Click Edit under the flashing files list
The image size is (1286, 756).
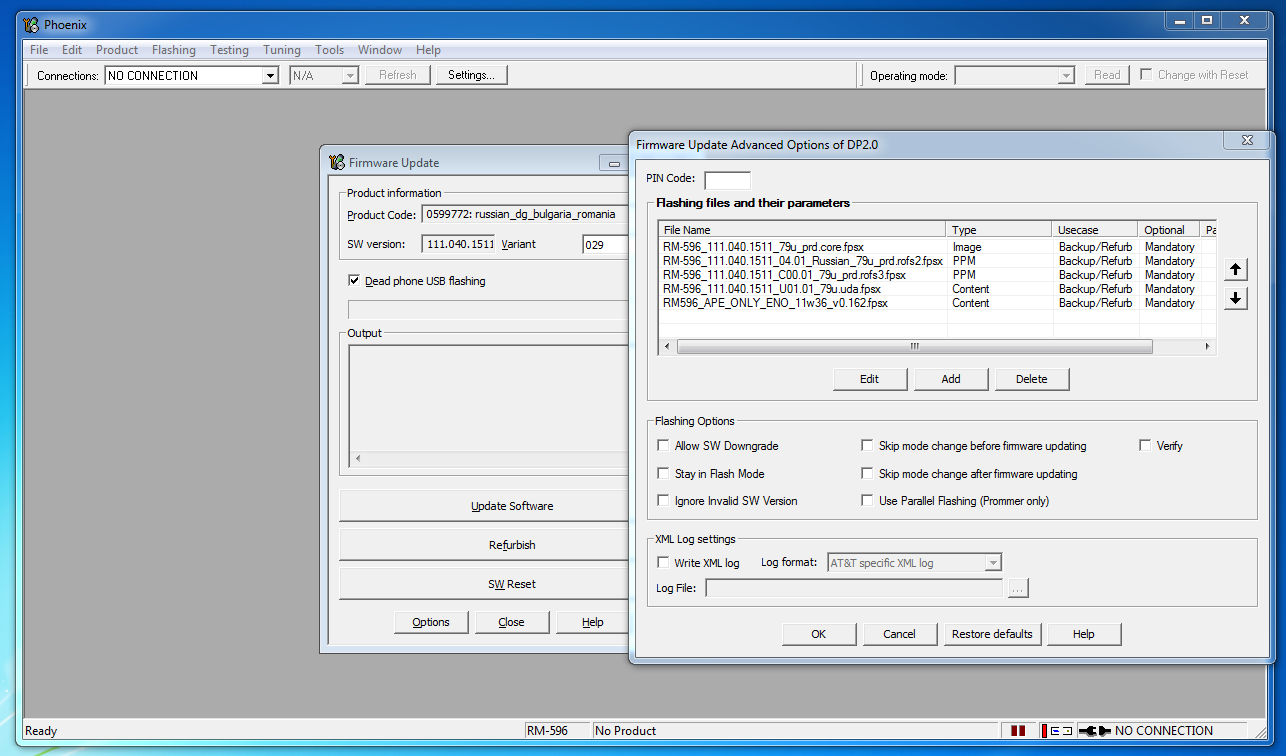(x=870, y=379)
